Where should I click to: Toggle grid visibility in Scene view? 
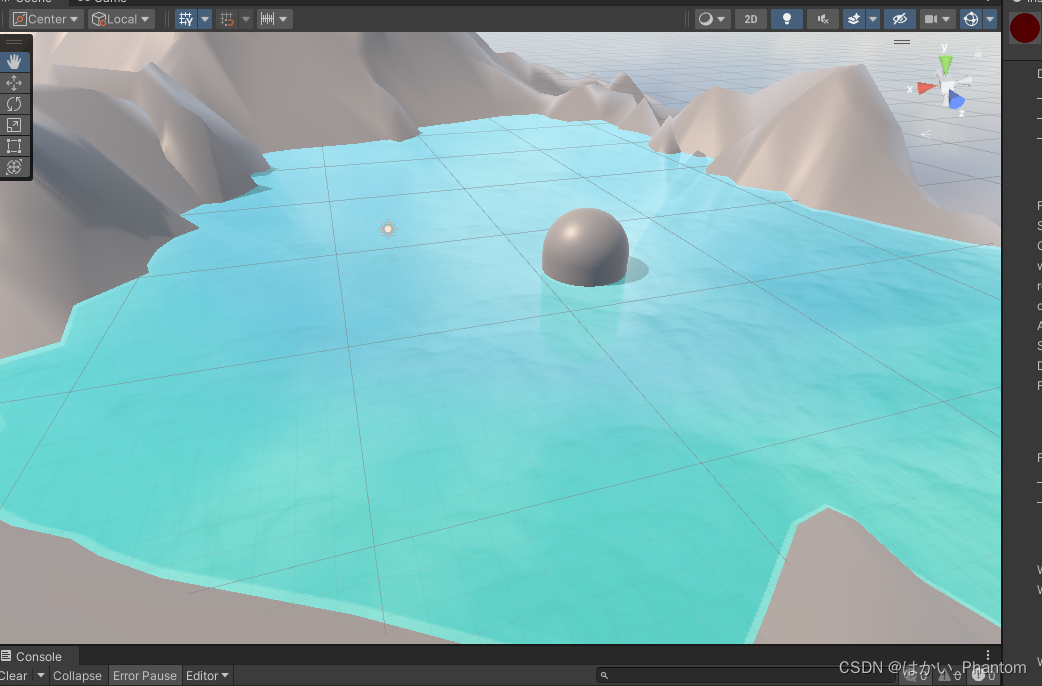click(186, 19)
